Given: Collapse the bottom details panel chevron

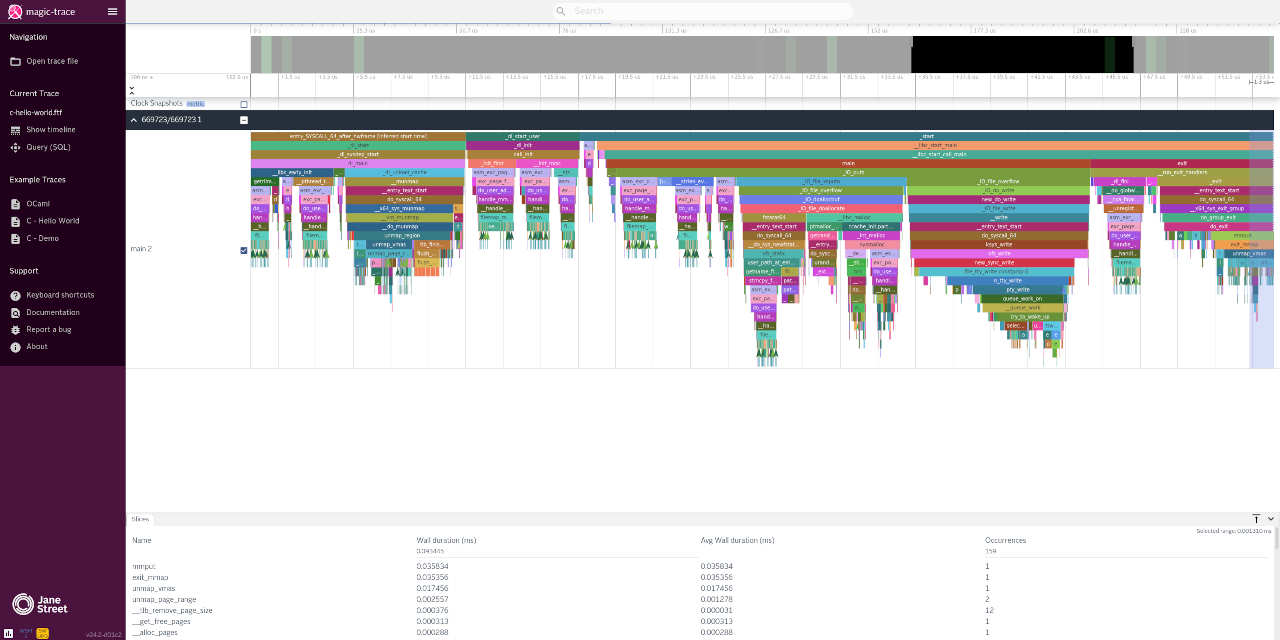Looking at the screenshot, I should click(x=1271, y=519).
